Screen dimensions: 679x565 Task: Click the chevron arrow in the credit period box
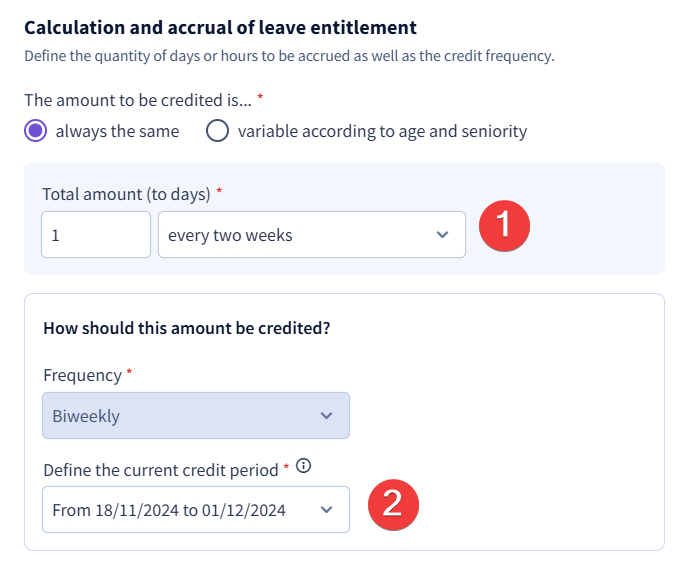click(326, 510)
